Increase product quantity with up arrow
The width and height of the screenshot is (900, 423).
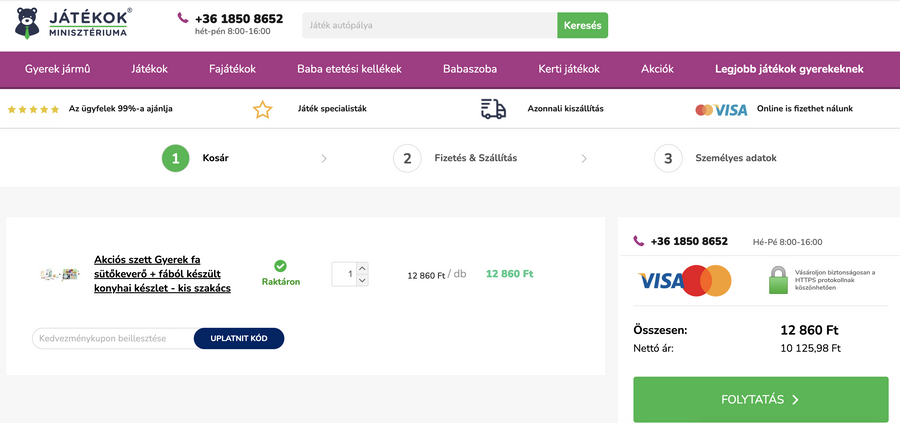click(362, 267)
